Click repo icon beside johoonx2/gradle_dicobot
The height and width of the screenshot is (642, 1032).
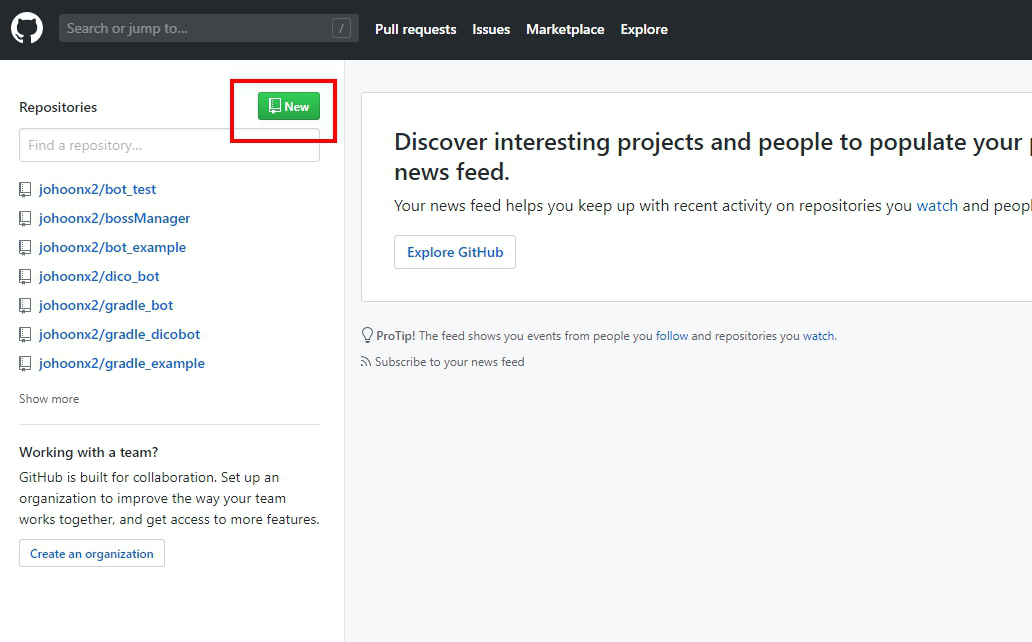tap(25, 334)
